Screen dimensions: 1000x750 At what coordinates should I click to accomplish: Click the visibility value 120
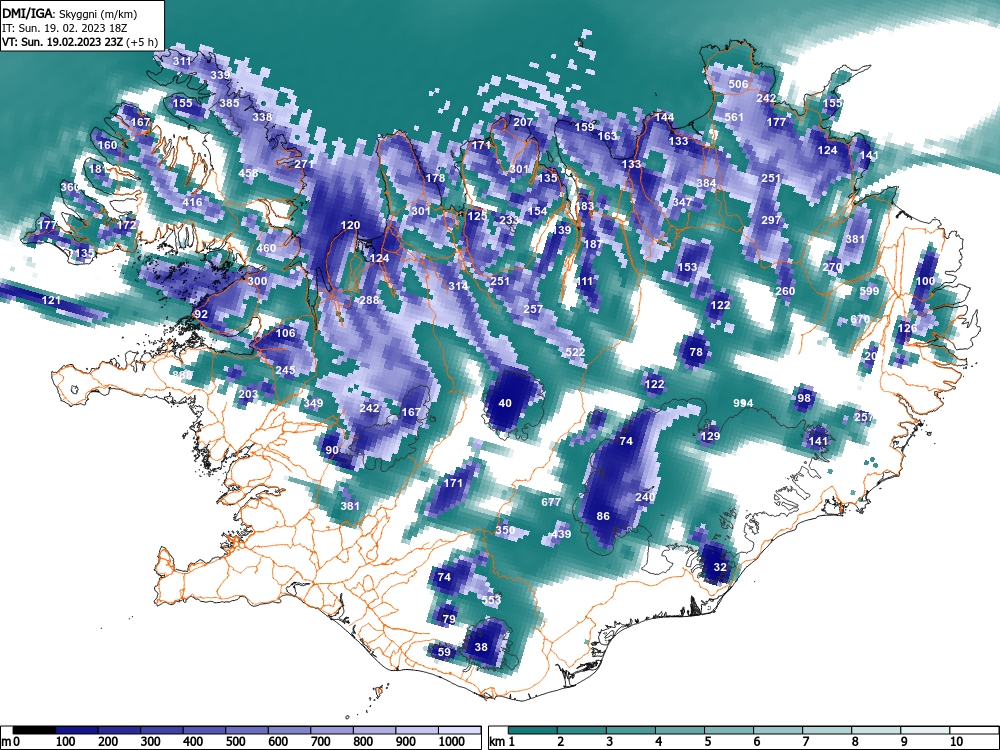[350, 225]
